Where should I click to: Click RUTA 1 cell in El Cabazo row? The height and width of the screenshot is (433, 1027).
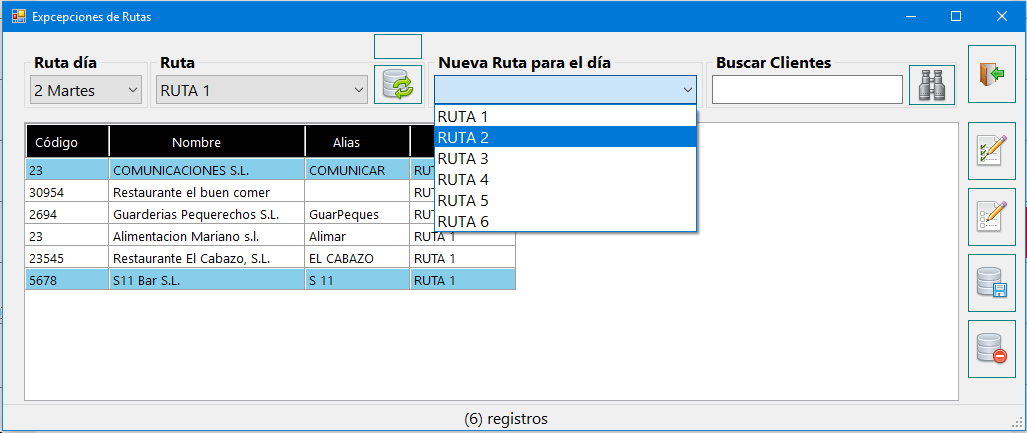point(462,258)
